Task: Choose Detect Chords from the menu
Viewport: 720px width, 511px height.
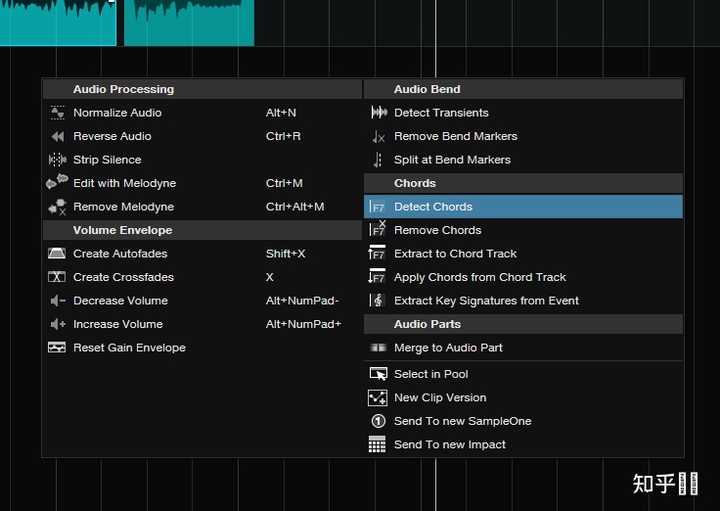Action: point(433,207)
